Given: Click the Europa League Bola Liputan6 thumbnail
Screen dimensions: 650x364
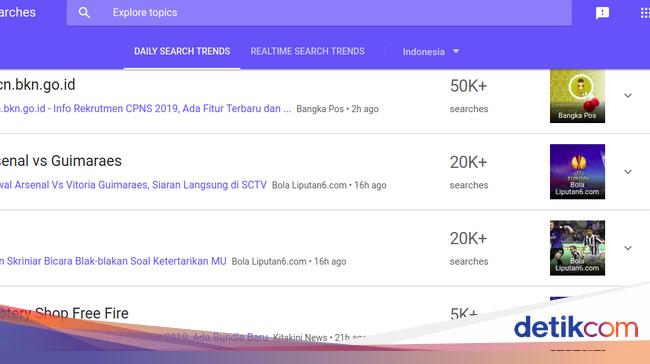Looking at the screenshot, I should coord(577,172).
